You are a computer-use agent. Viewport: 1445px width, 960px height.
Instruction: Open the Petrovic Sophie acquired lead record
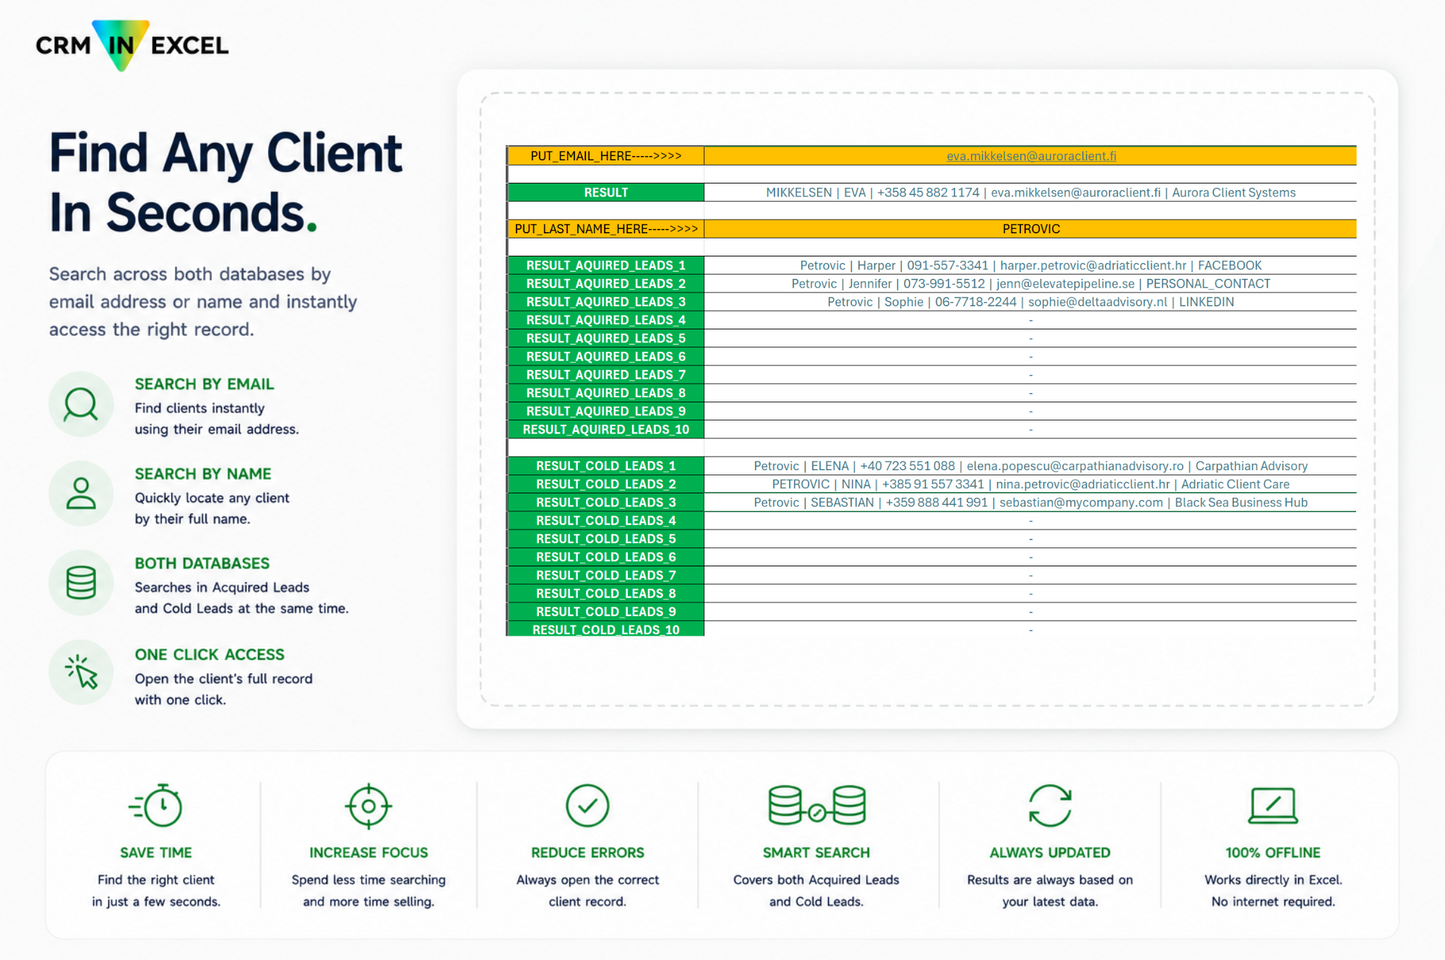[x=1031, y=302]
